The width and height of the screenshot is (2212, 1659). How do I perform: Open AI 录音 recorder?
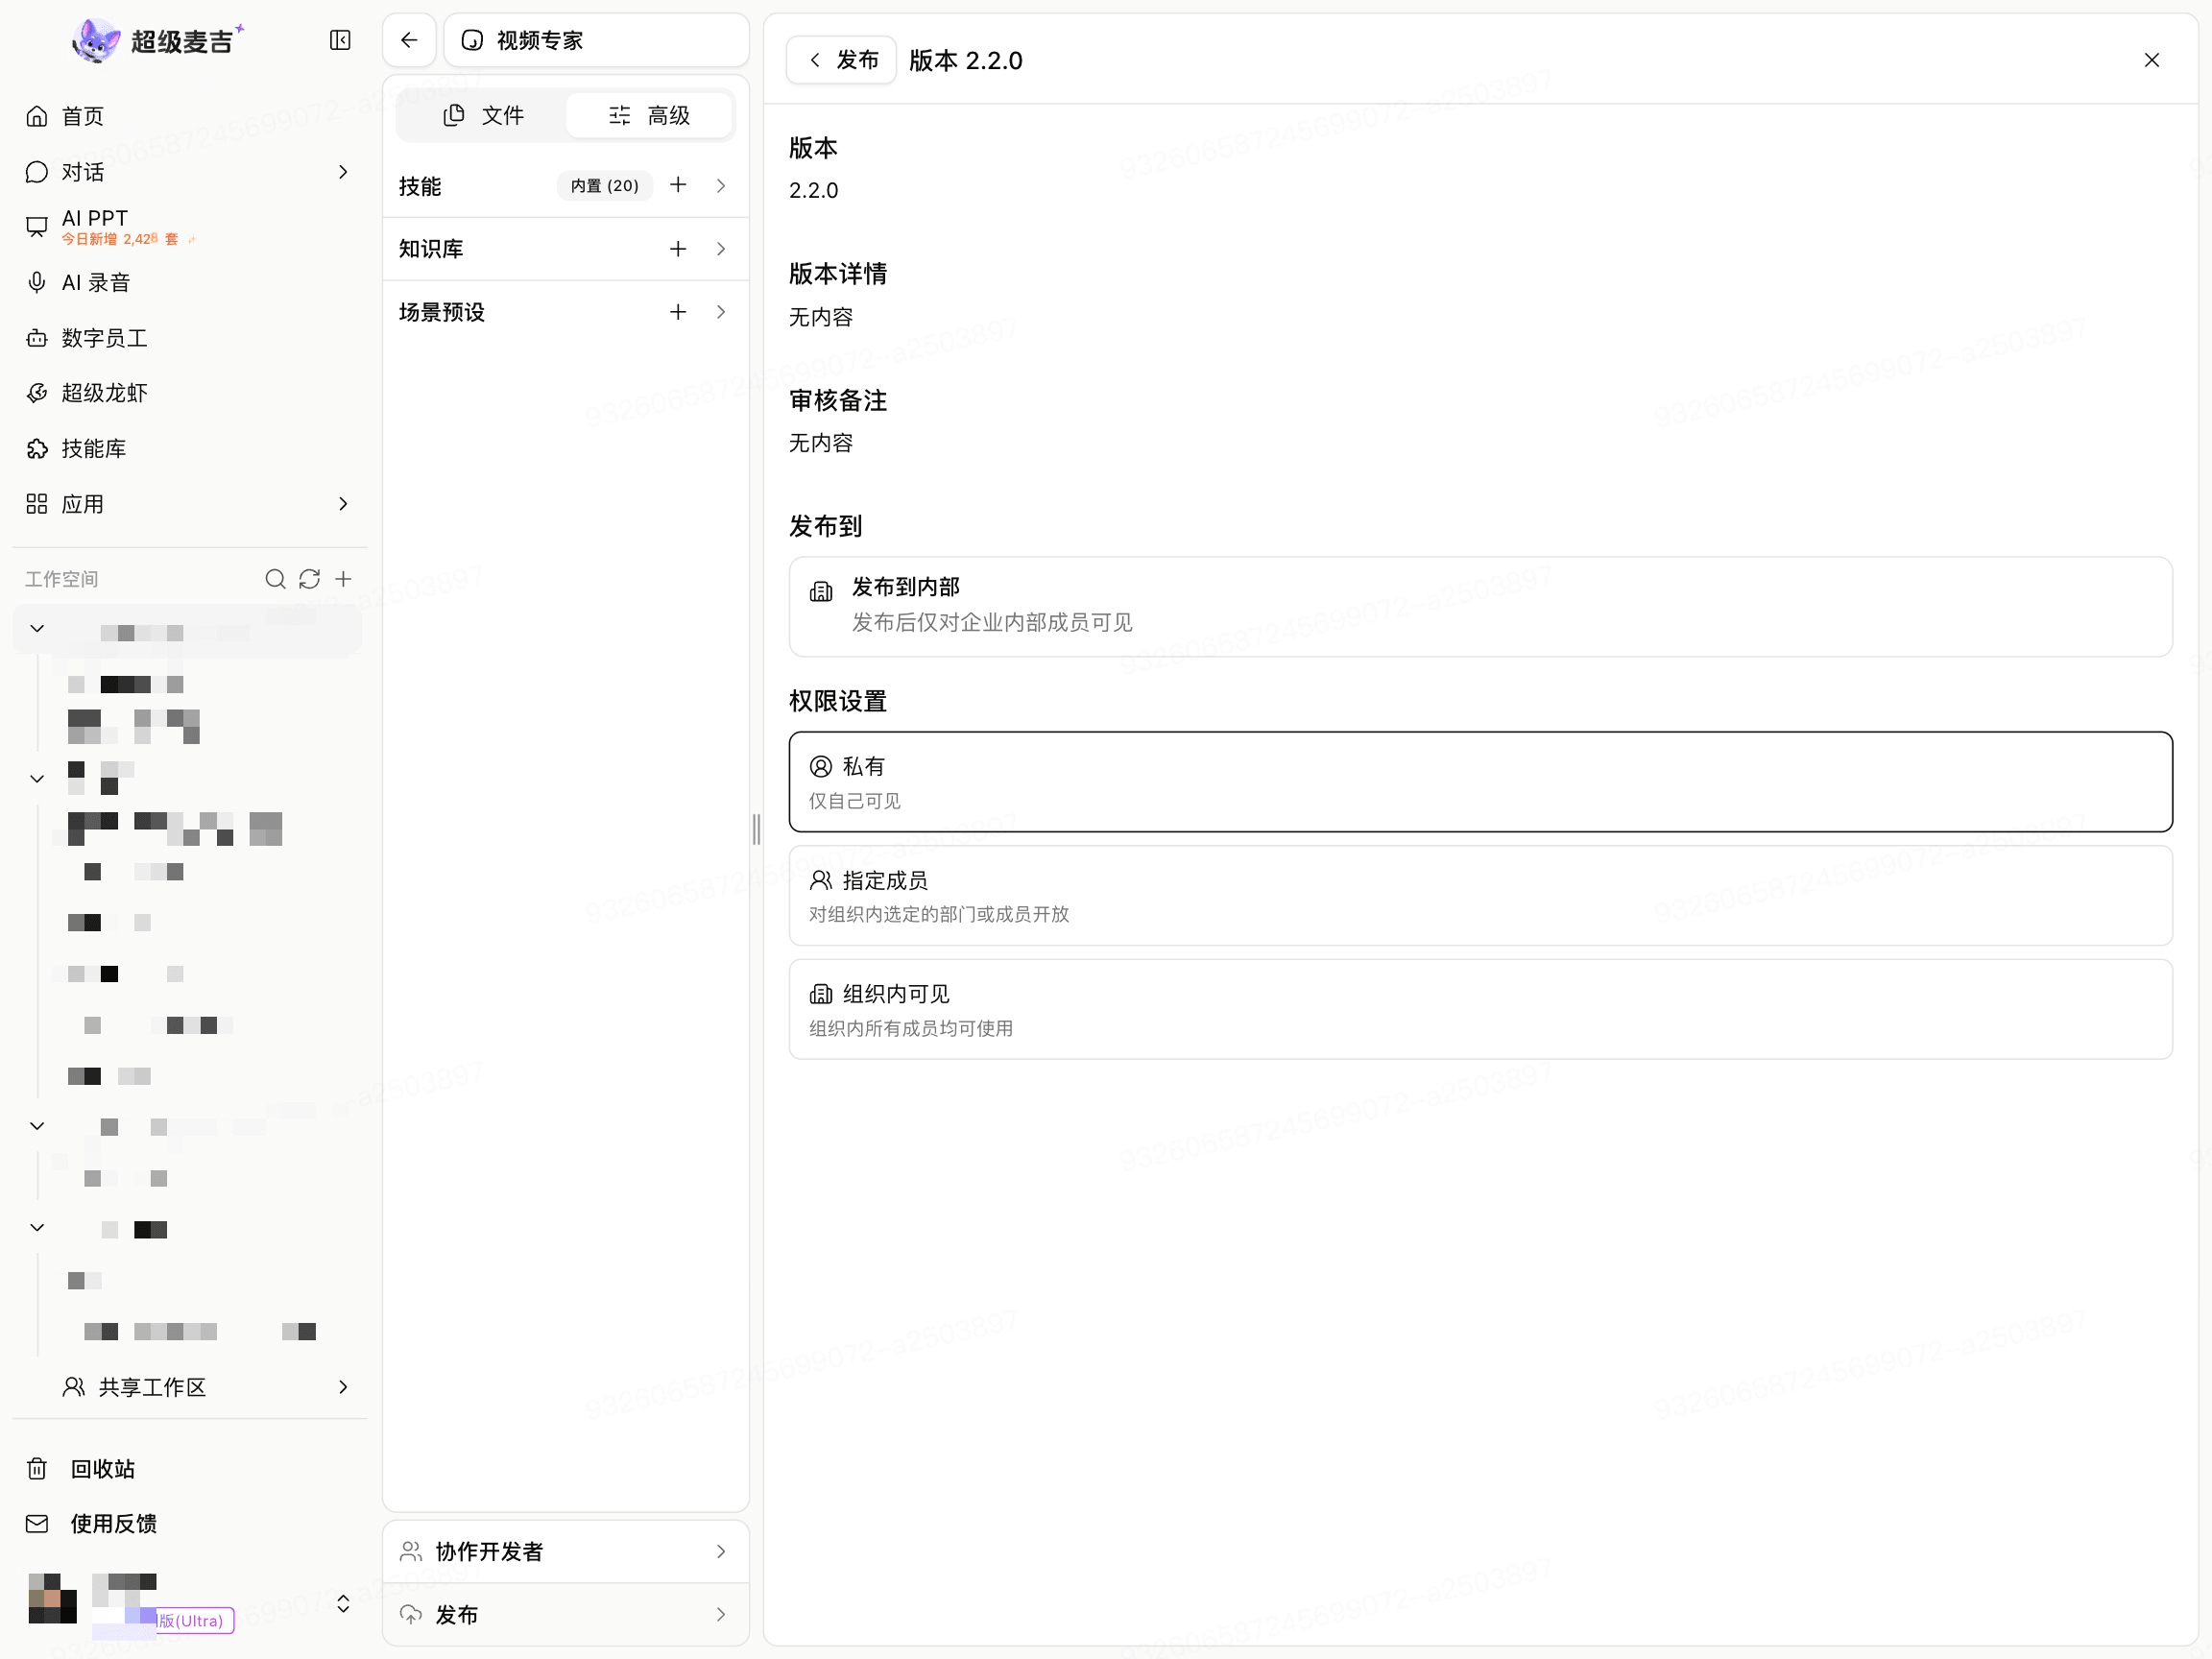pyautogui.click(x=190, y=282)
